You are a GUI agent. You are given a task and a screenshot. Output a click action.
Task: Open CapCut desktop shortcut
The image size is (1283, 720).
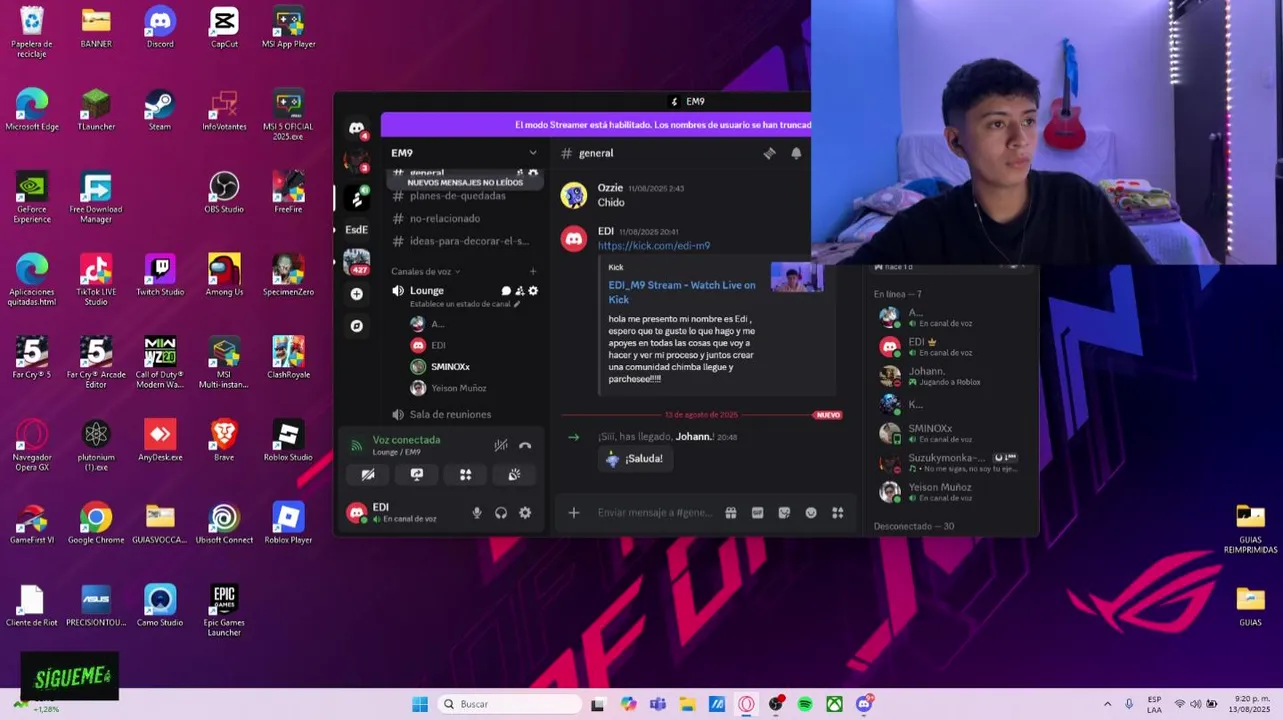coord(224,28)
